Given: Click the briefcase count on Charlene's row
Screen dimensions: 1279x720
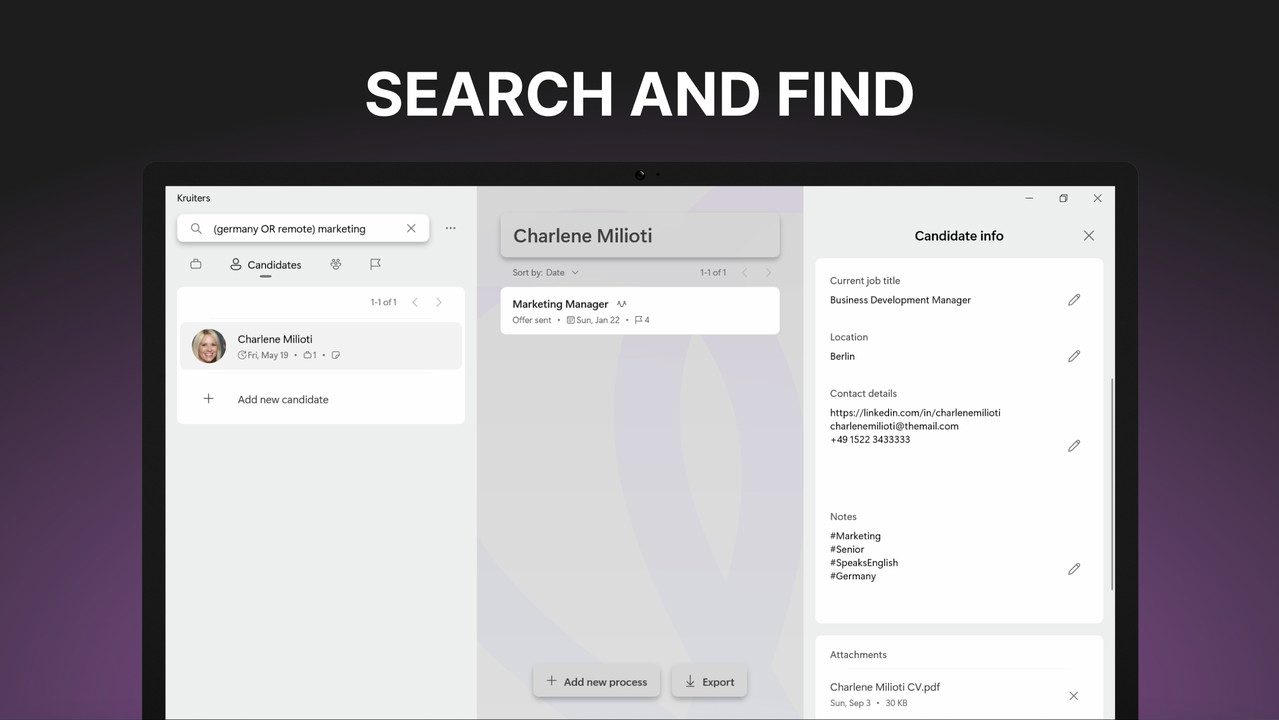Looking at the screenshot, I should tap(310, 355).
